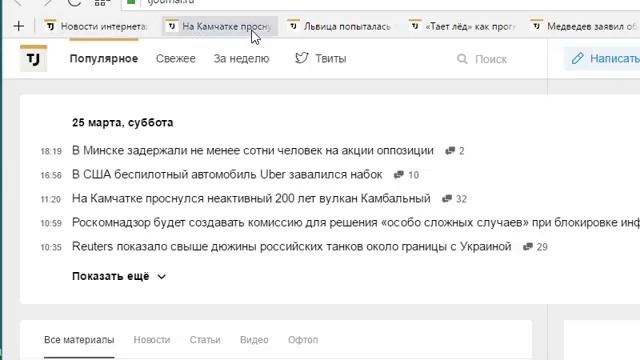
Task: Switch to «Тает лёд» browser tab
Action: tap(462, 26)
